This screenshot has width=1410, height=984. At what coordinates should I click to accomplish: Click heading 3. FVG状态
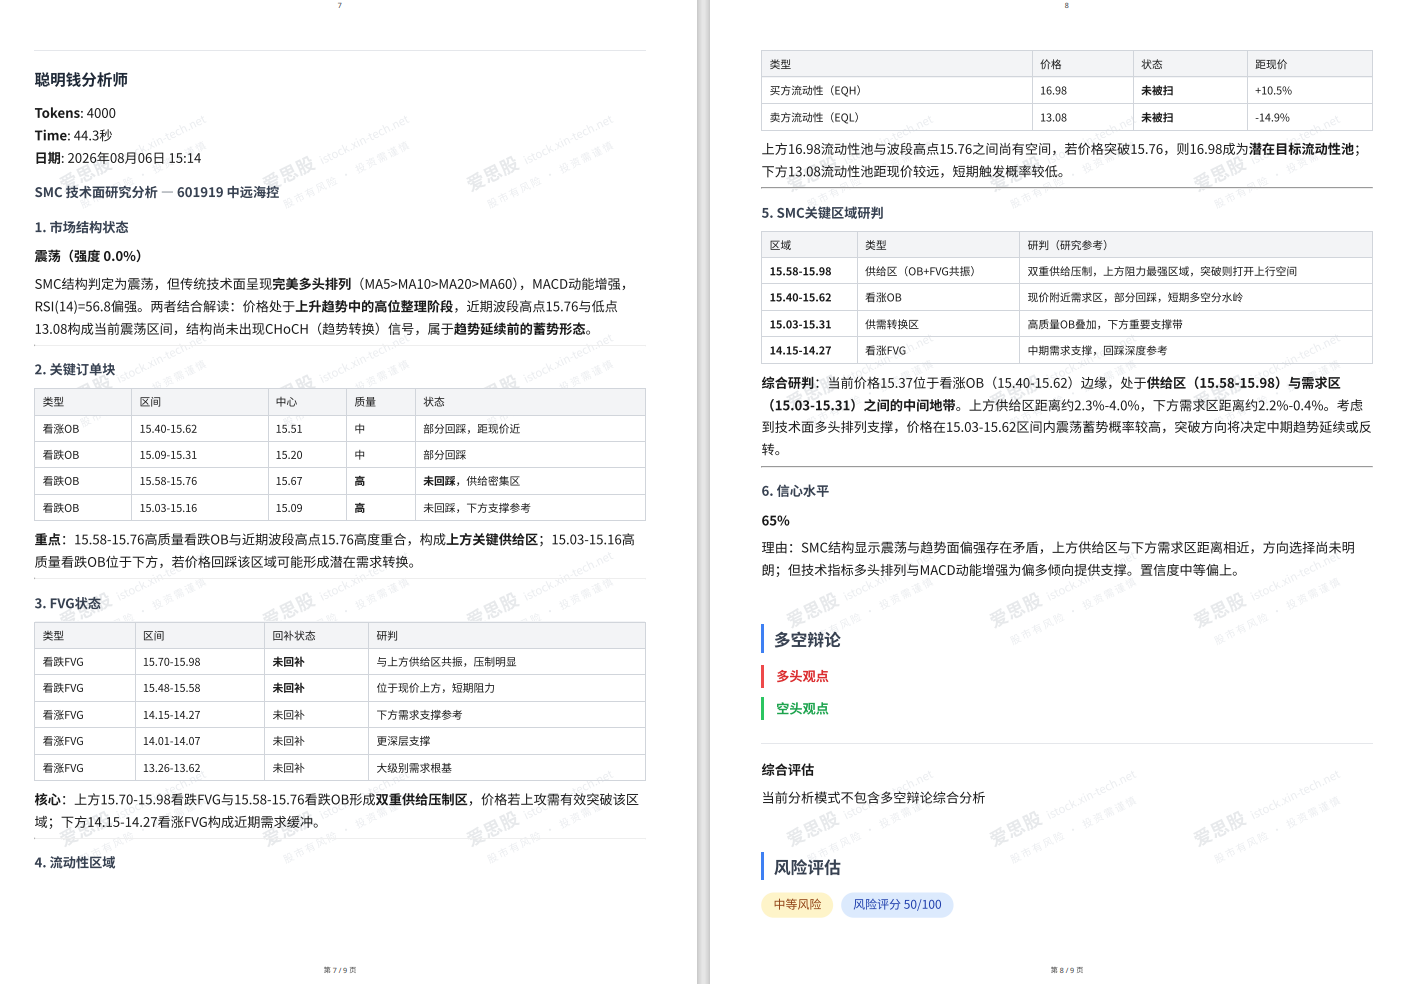point(68,603)
